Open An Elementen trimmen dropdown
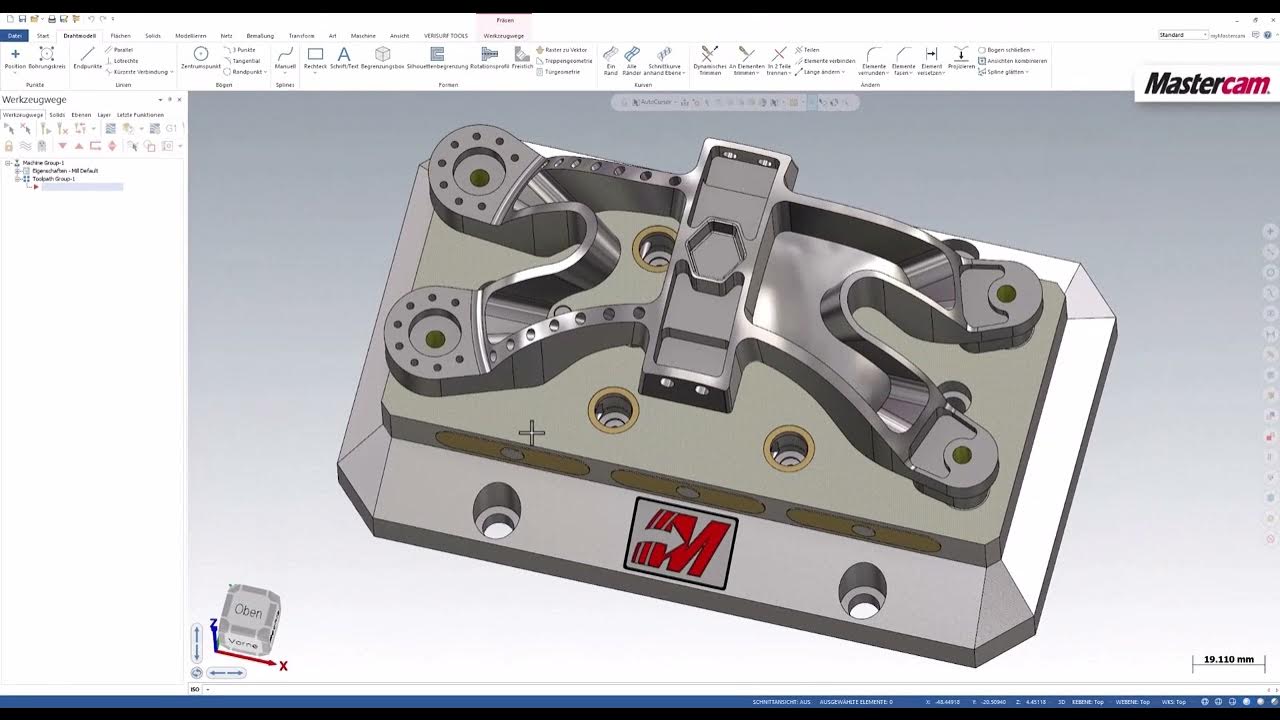This screenshot has height=720, width=1280. (758, 73)
